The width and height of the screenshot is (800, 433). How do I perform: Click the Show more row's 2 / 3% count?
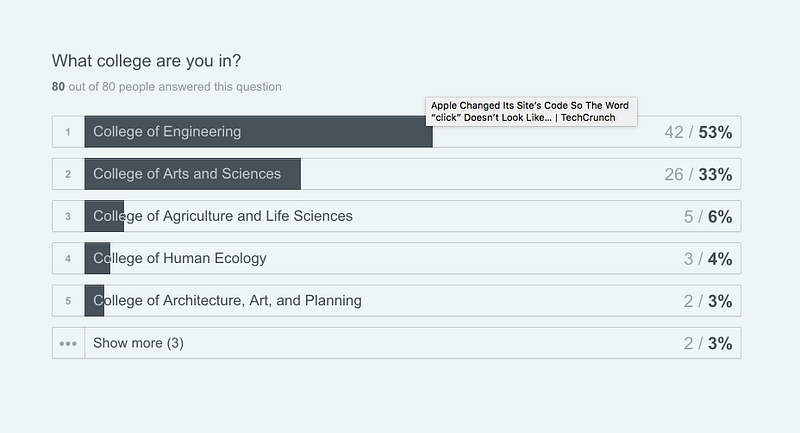(708, 343)
